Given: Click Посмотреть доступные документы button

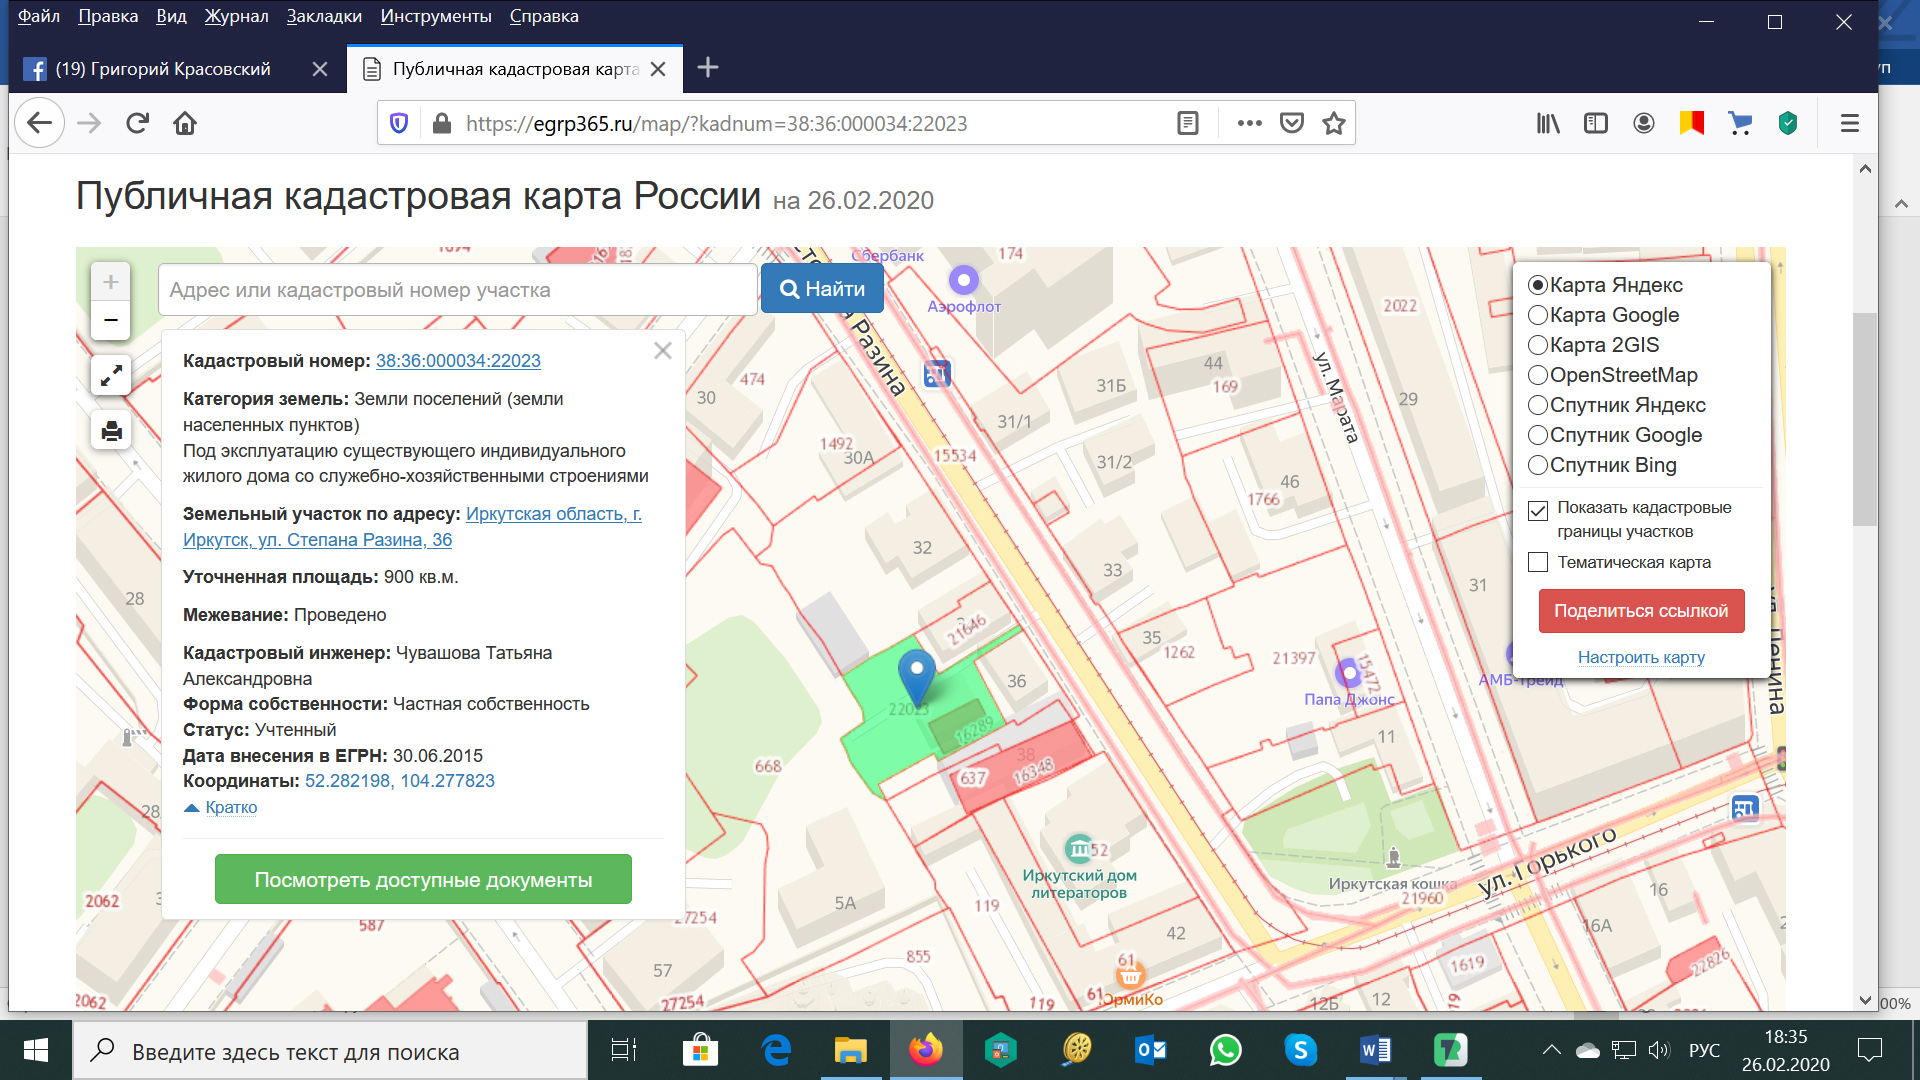Looking at the screenshot, I should [x=423, y=879].
